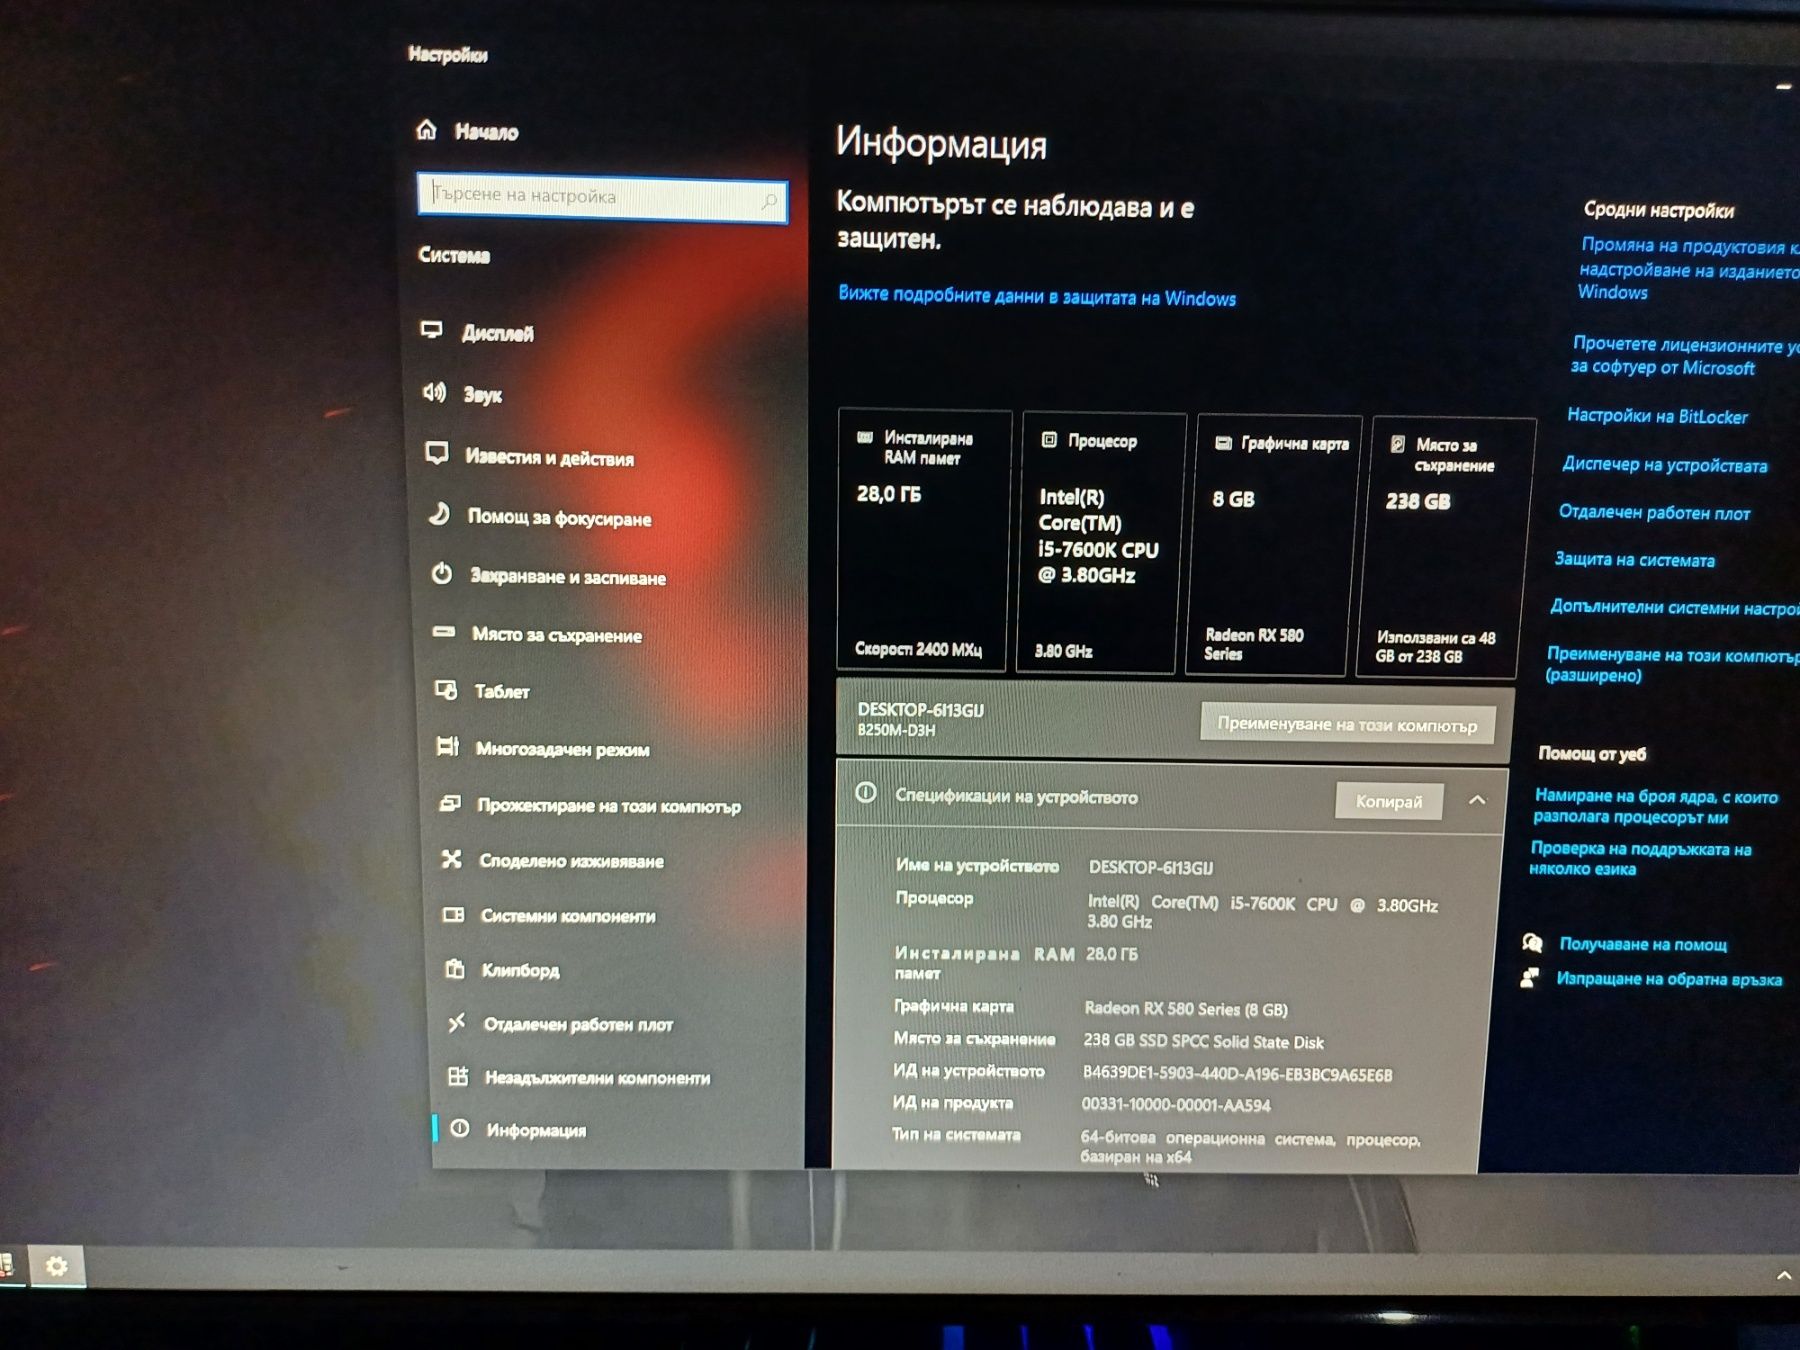Viewport: 1800px width, 1350px height.
Task: Click the Отдалечен работен плот sidebar icon
Action: click(x=457, y=1022)
